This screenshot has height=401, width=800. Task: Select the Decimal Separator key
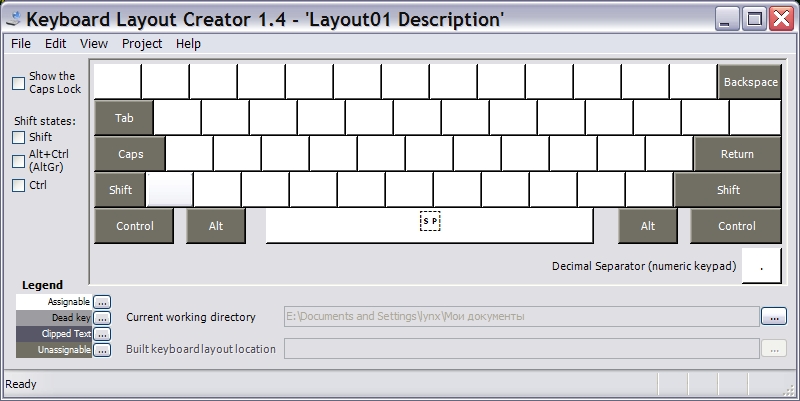pos(762,266)
